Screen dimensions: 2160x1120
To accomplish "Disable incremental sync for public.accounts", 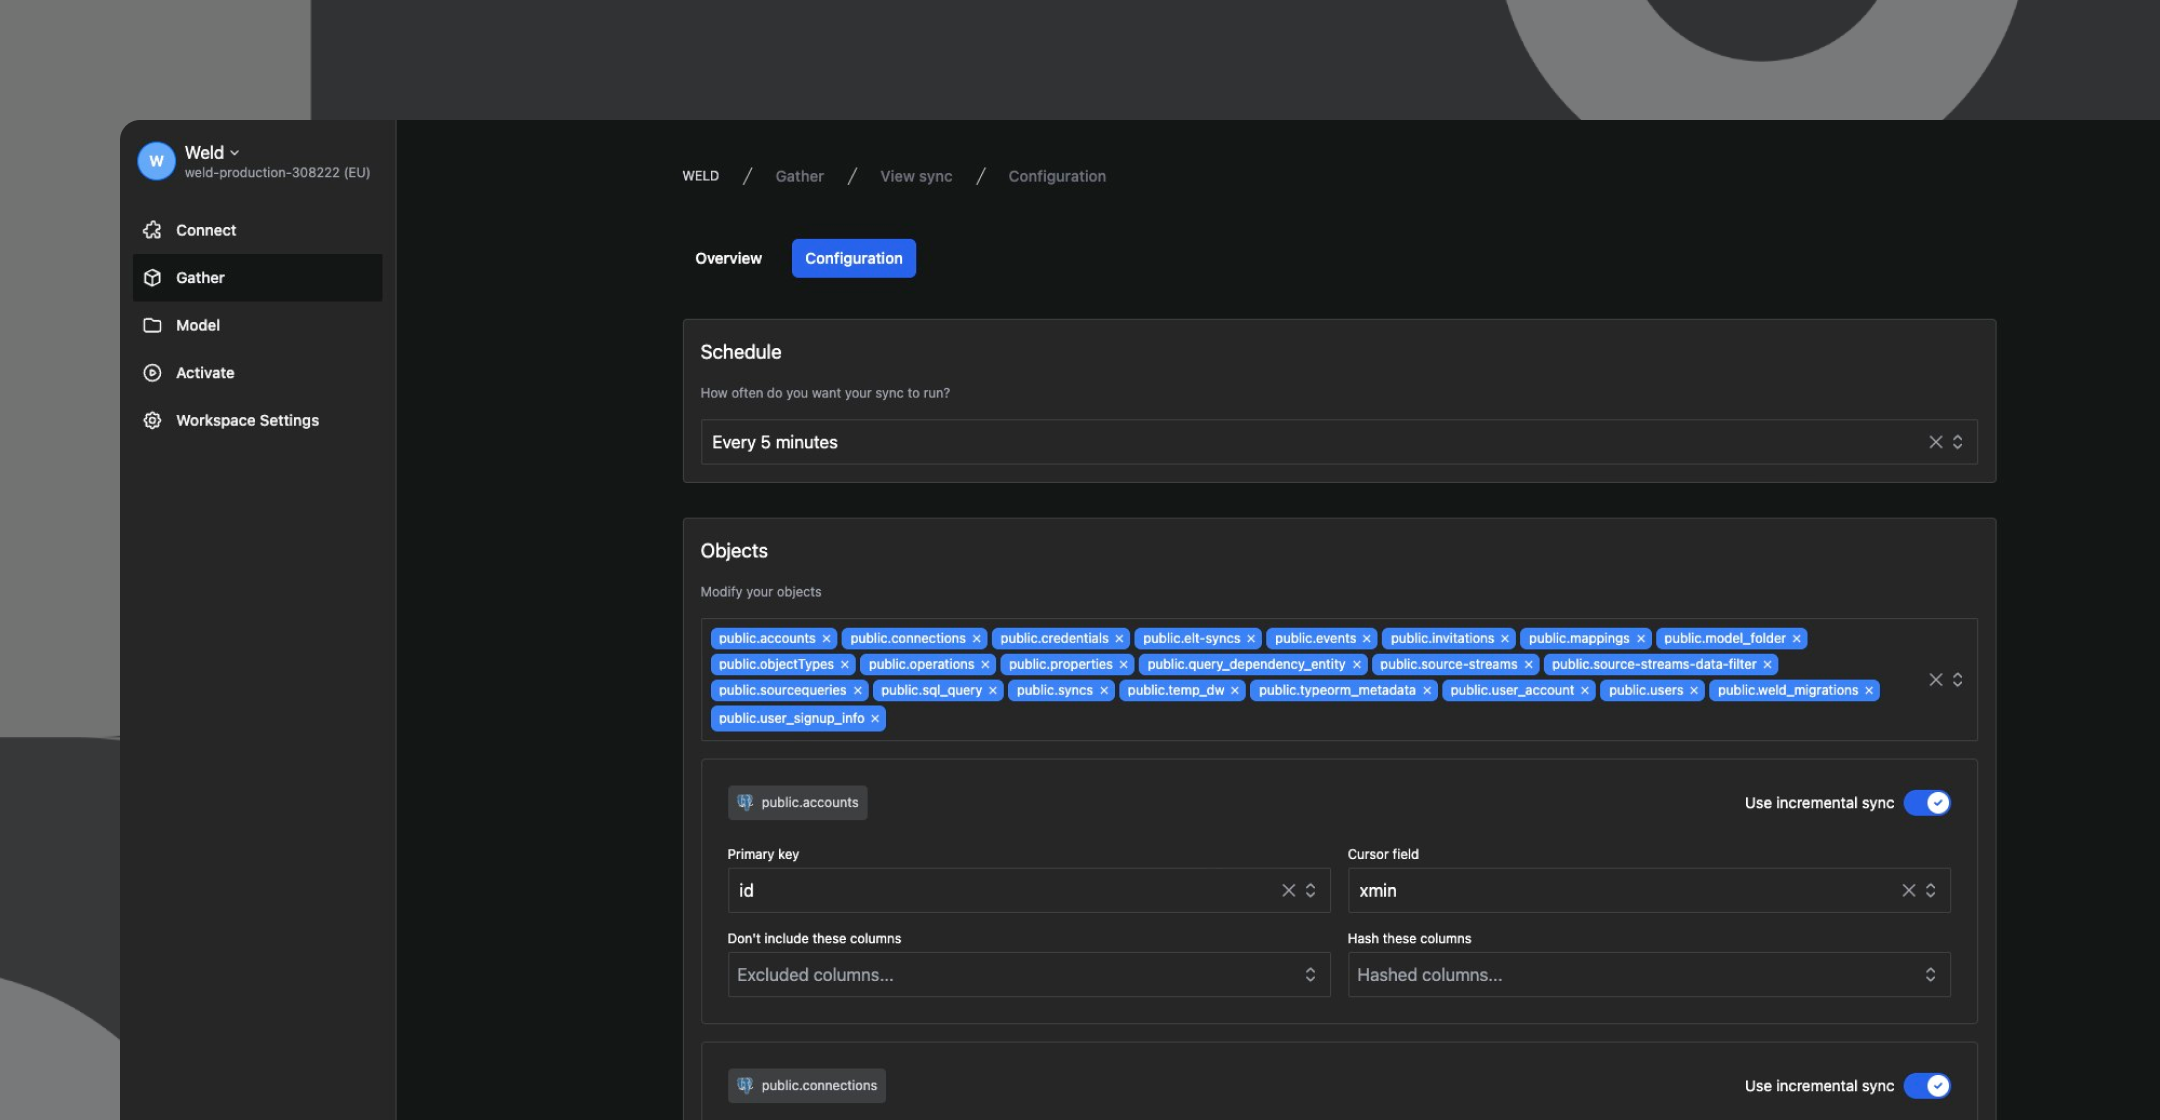I will pos(1927,803).
